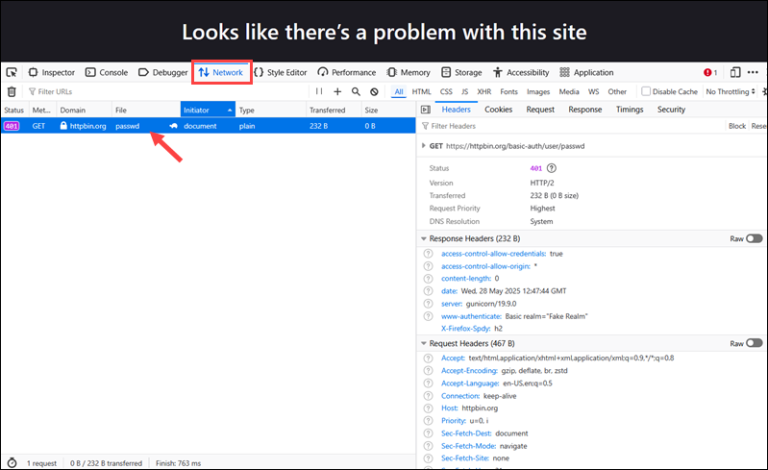Sort by the File column header
This screenshot has height=470, width=768.
(146, 110)
